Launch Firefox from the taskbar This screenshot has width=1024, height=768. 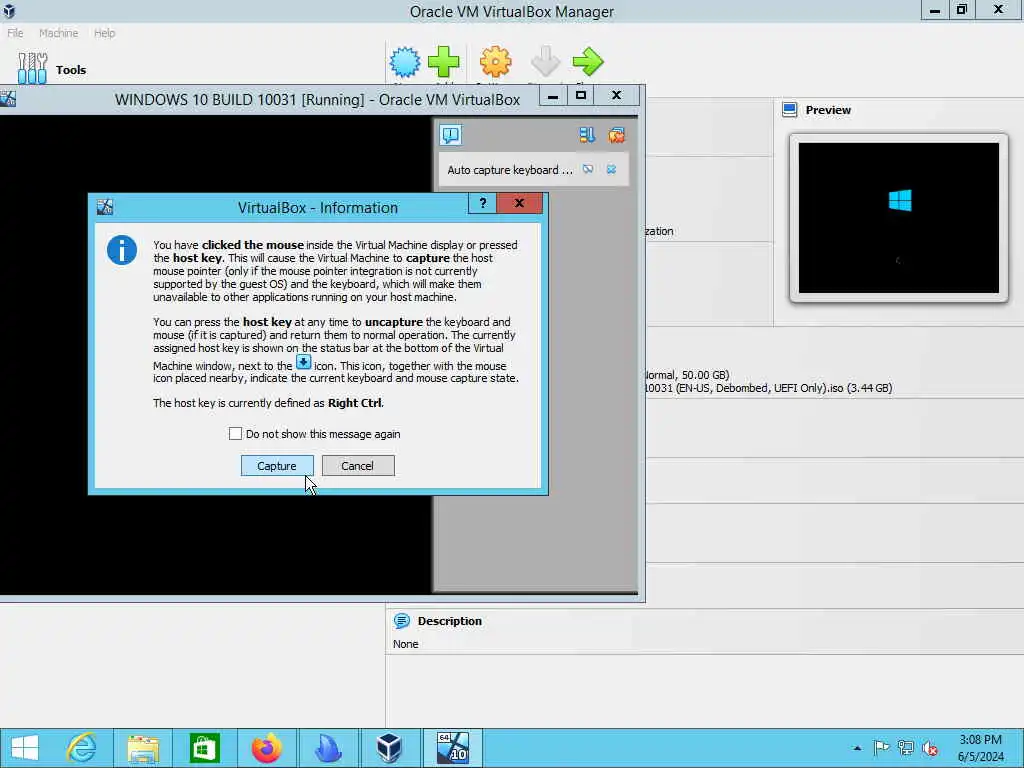point(266,748)
